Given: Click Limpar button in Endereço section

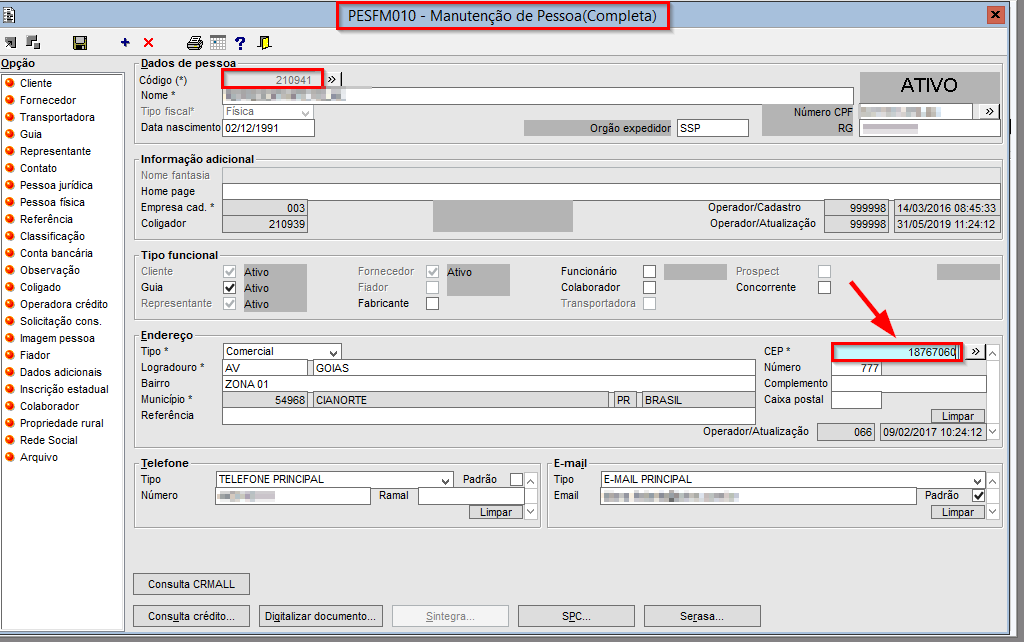Looking at the screenshot, I should click(x=957, y=416).
